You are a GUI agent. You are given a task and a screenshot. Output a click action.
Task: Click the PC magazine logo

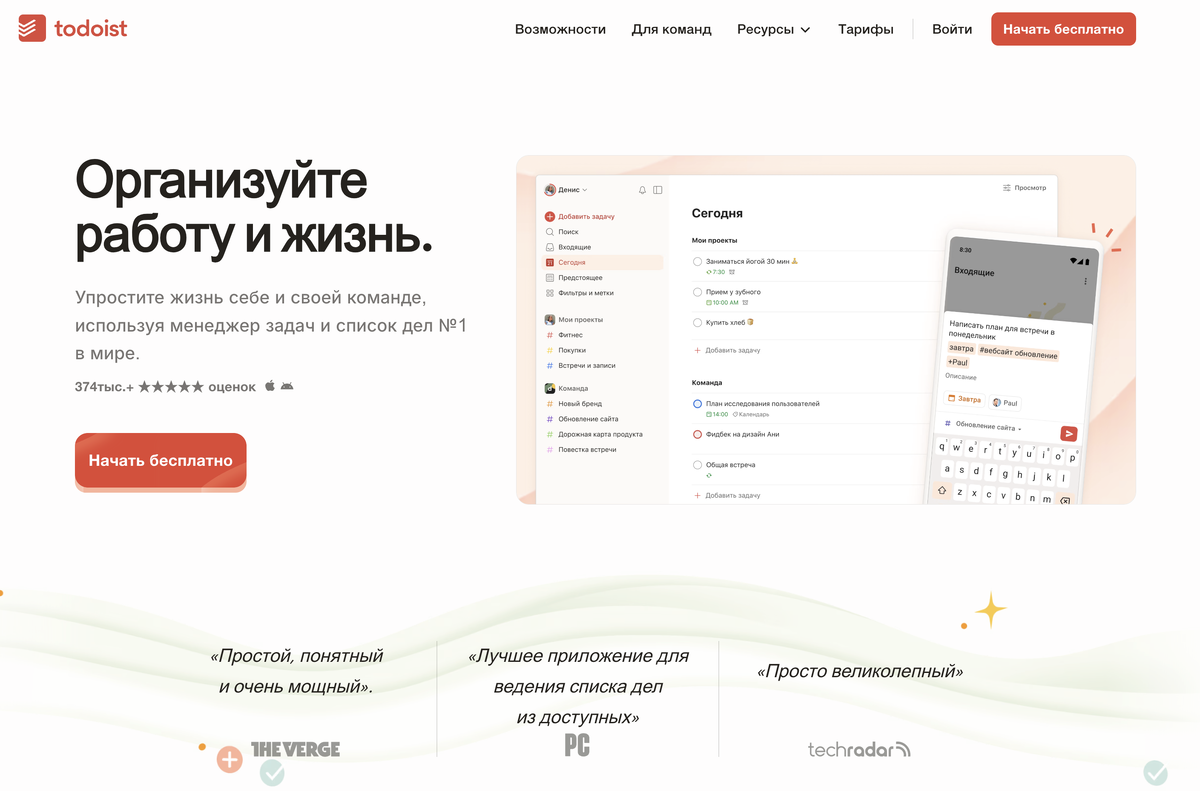[577, 745]
